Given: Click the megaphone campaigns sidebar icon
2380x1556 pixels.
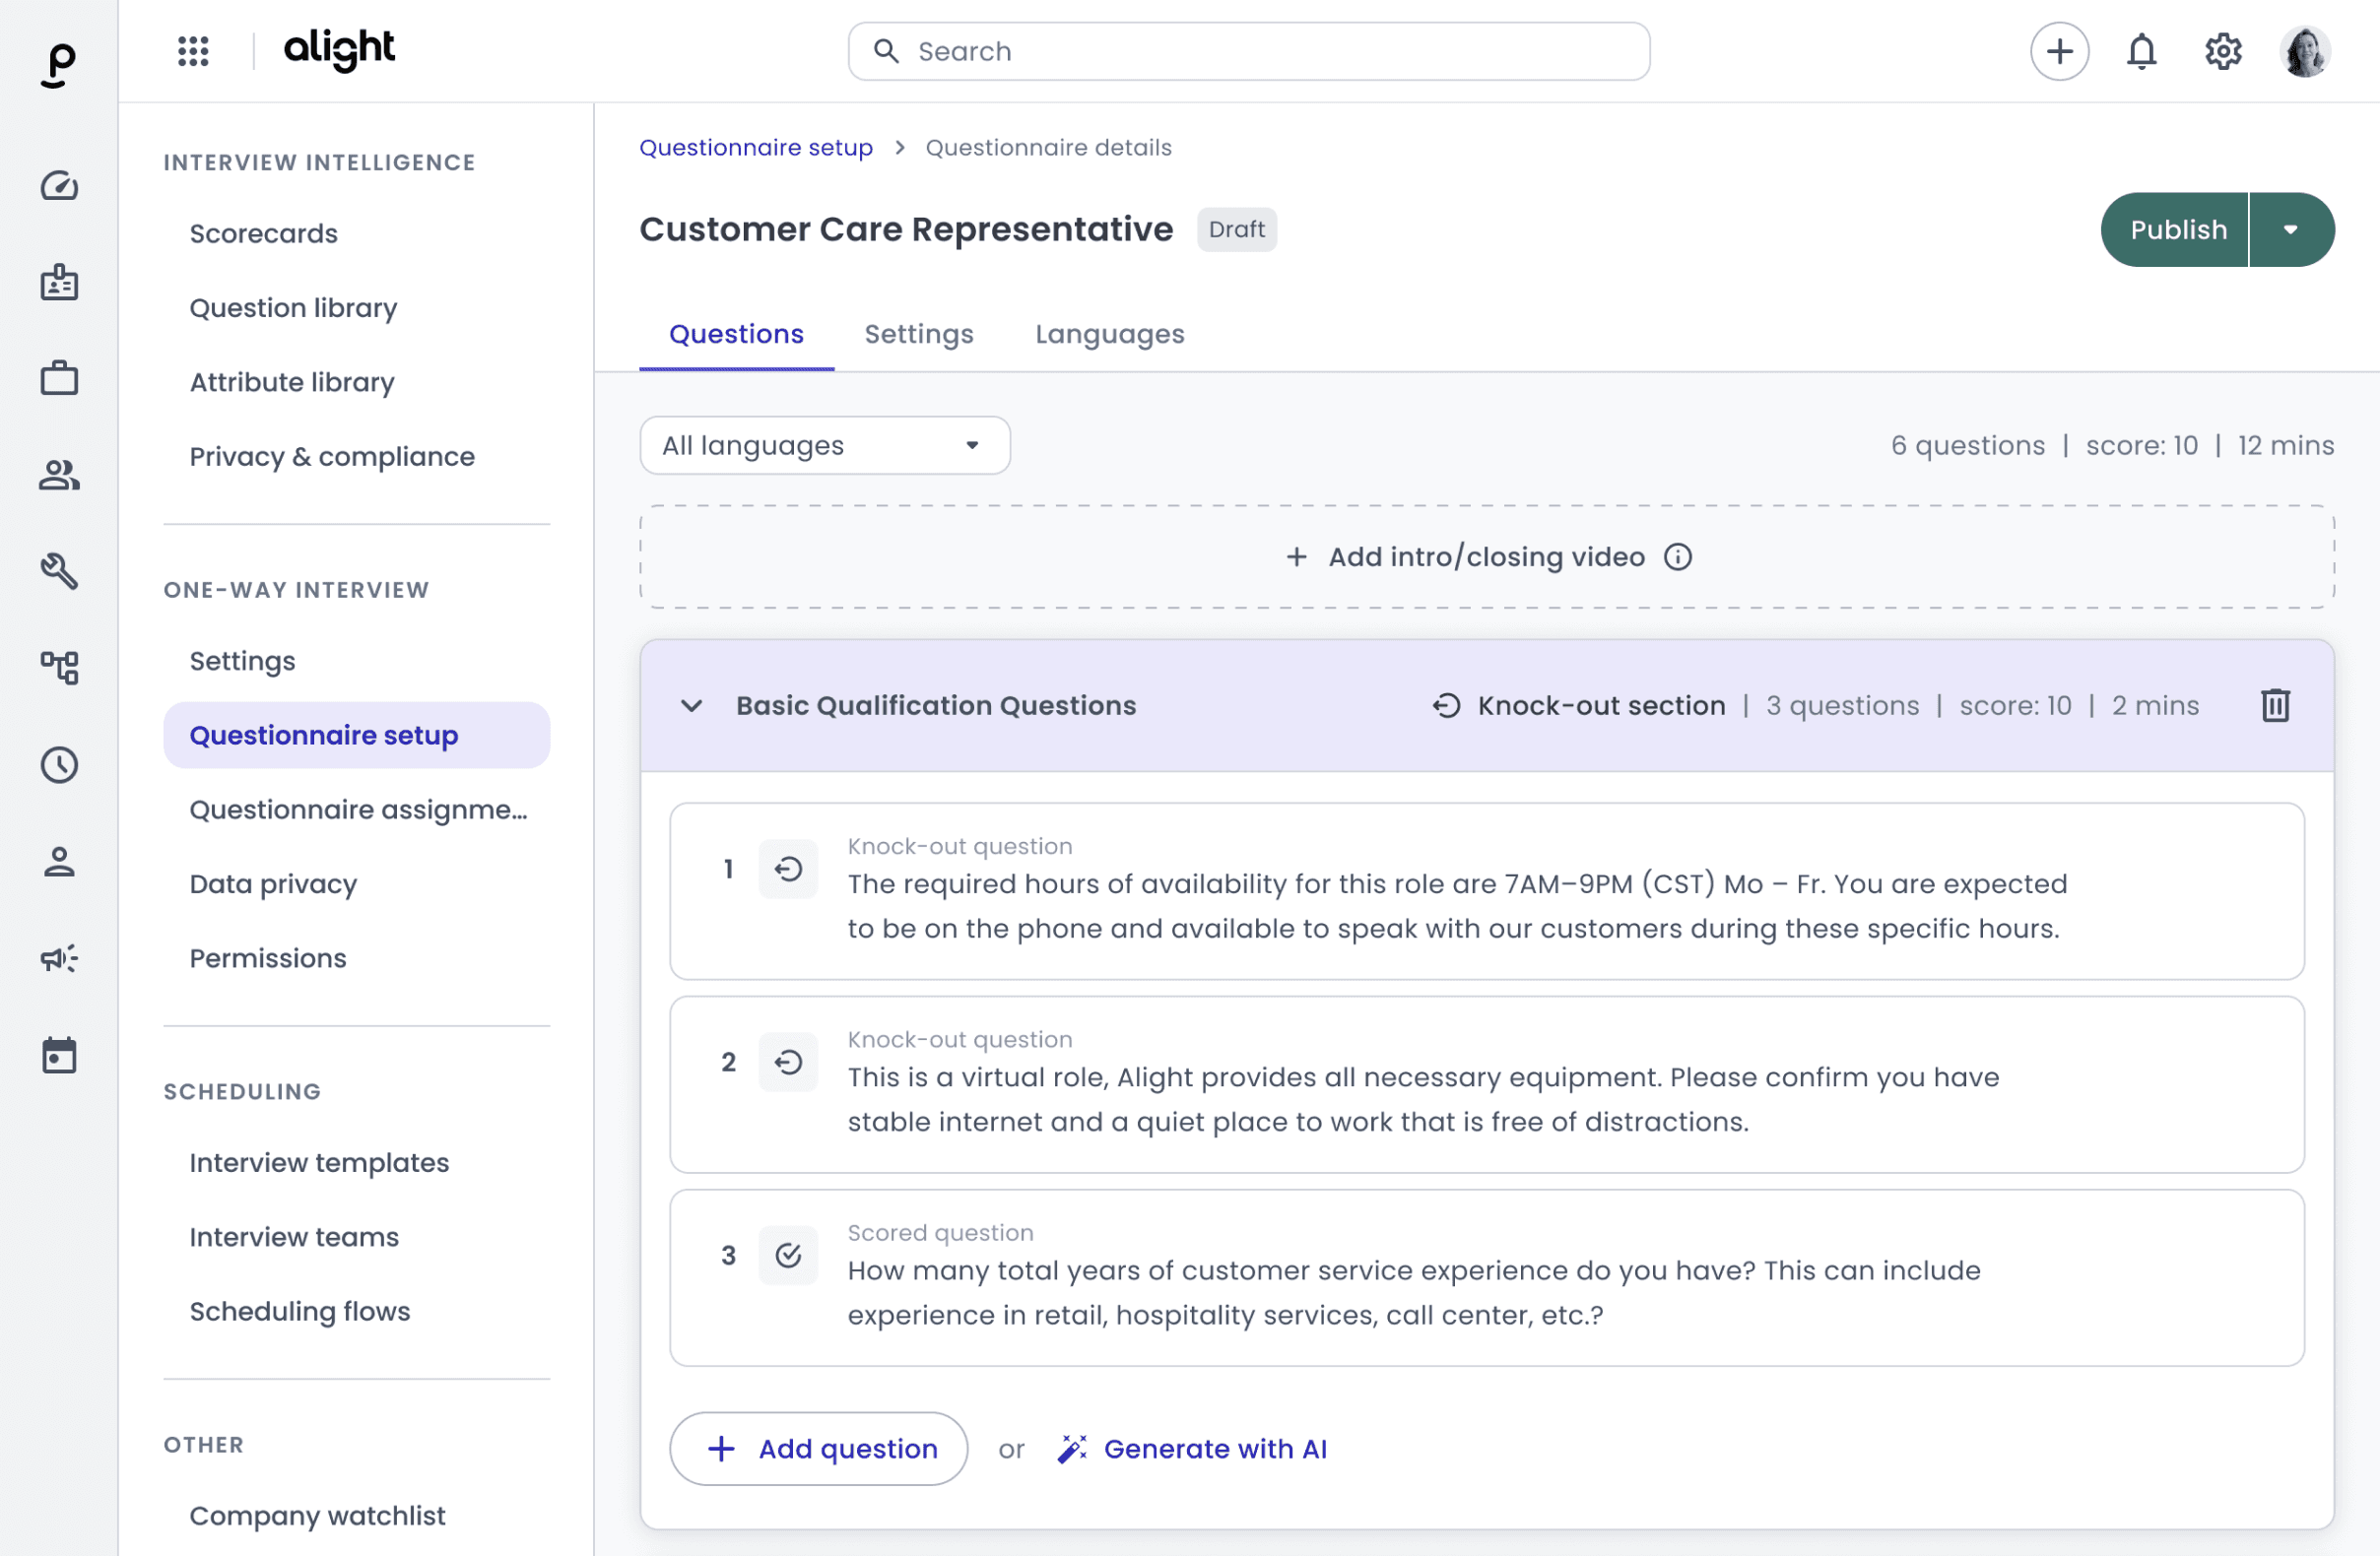Looking at the screenshot, I should click(59, 958).
